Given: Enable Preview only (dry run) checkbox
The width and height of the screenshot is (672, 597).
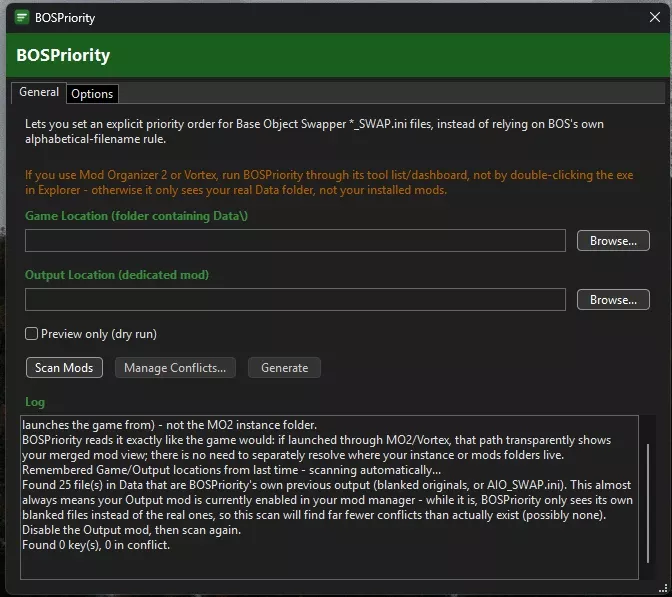Looking at the screenshot, I should click(31, 334).
